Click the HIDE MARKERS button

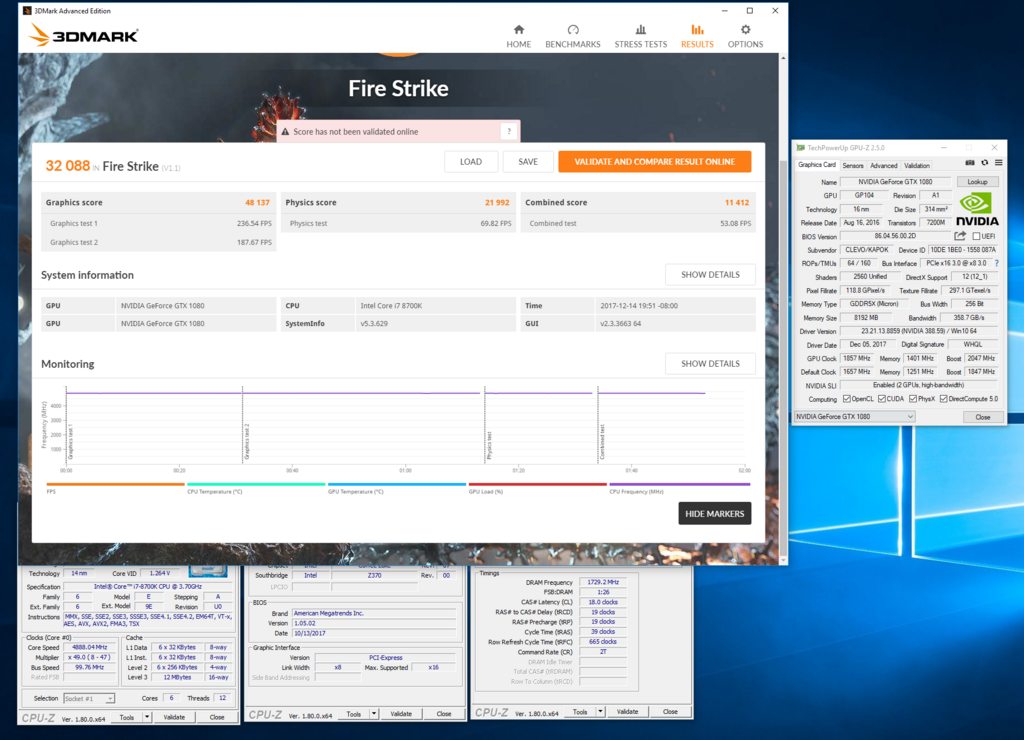(x=714, y=513)
